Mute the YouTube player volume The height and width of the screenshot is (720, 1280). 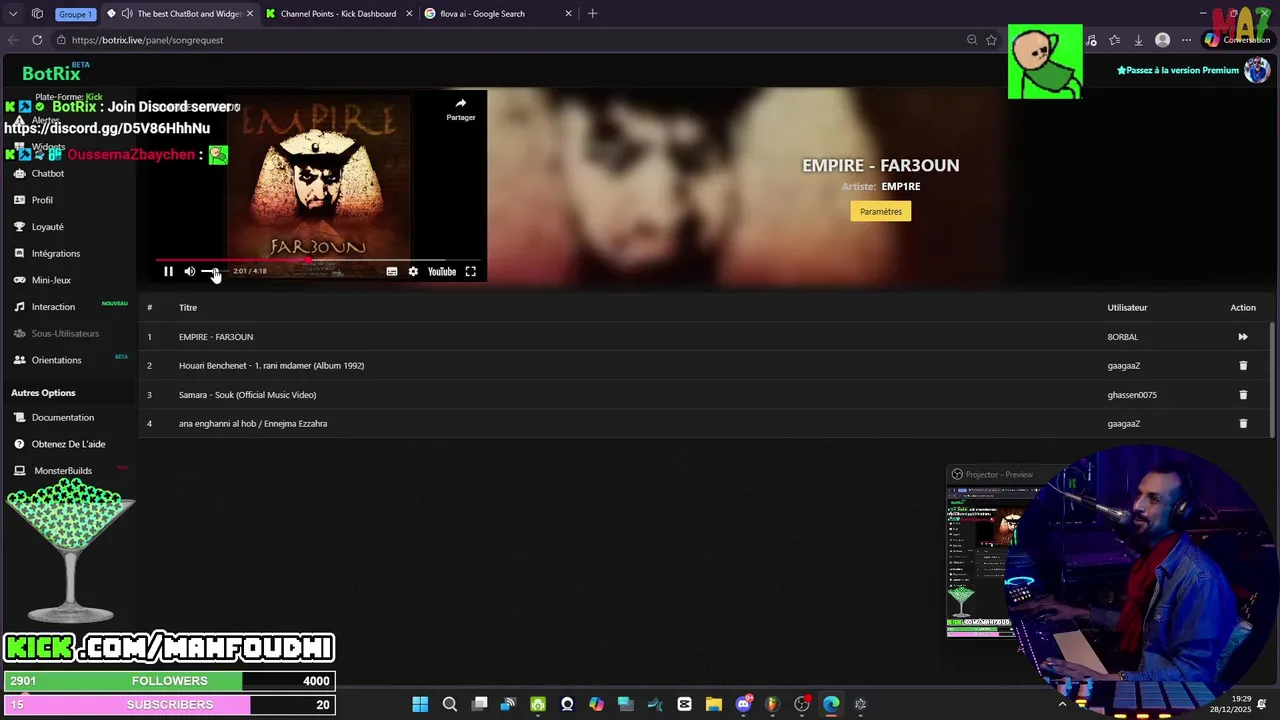click(189, 272)
